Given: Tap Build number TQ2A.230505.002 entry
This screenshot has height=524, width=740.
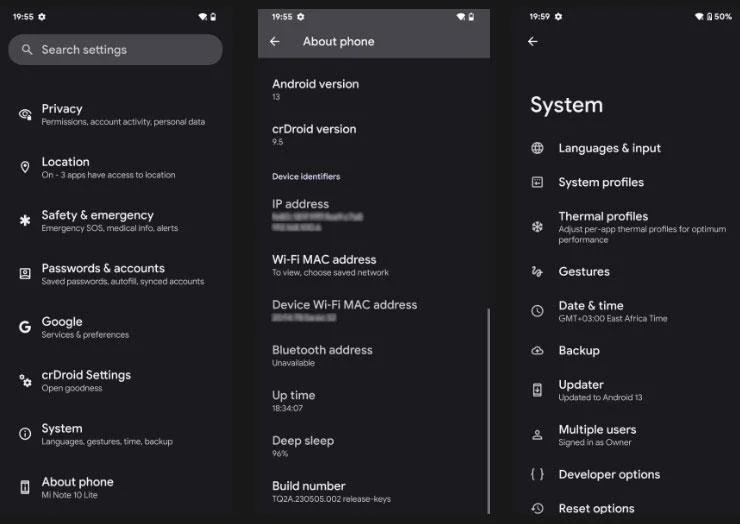Looking at the screenshot, I should point(374,492).
